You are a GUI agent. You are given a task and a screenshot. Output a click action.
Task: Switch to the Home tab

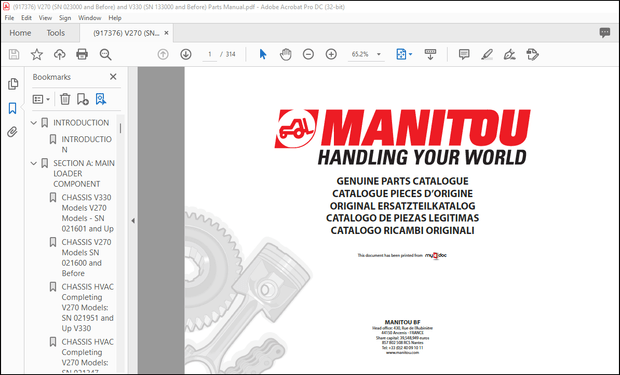(x=20, y=33)
